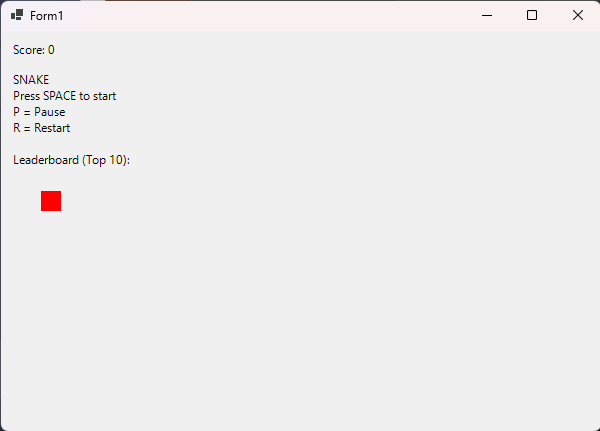Click the word "Restart" in the hints

pos(52,128)
